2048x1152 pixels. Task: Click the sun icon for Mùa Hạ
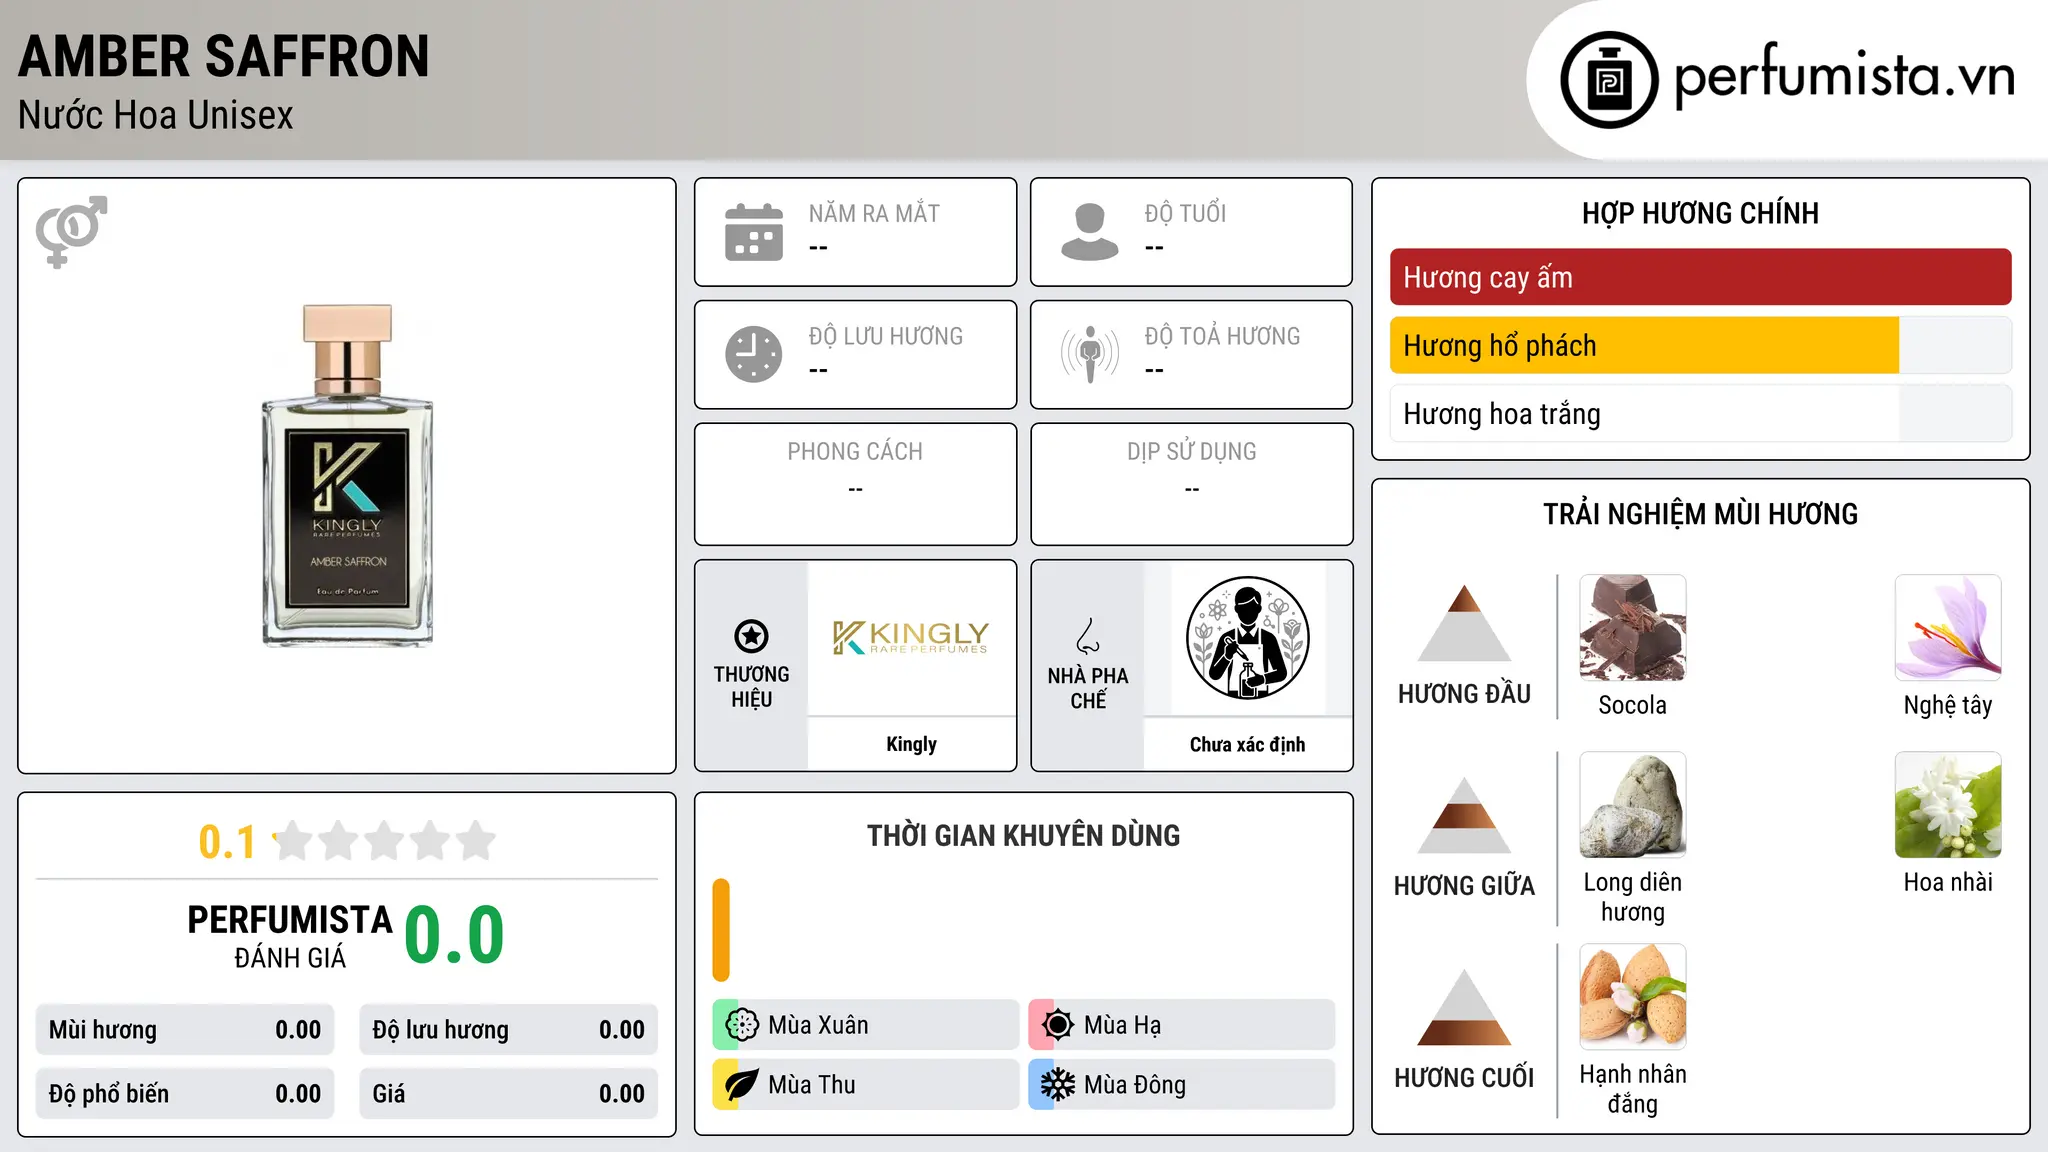(x=1058, y=1025)
